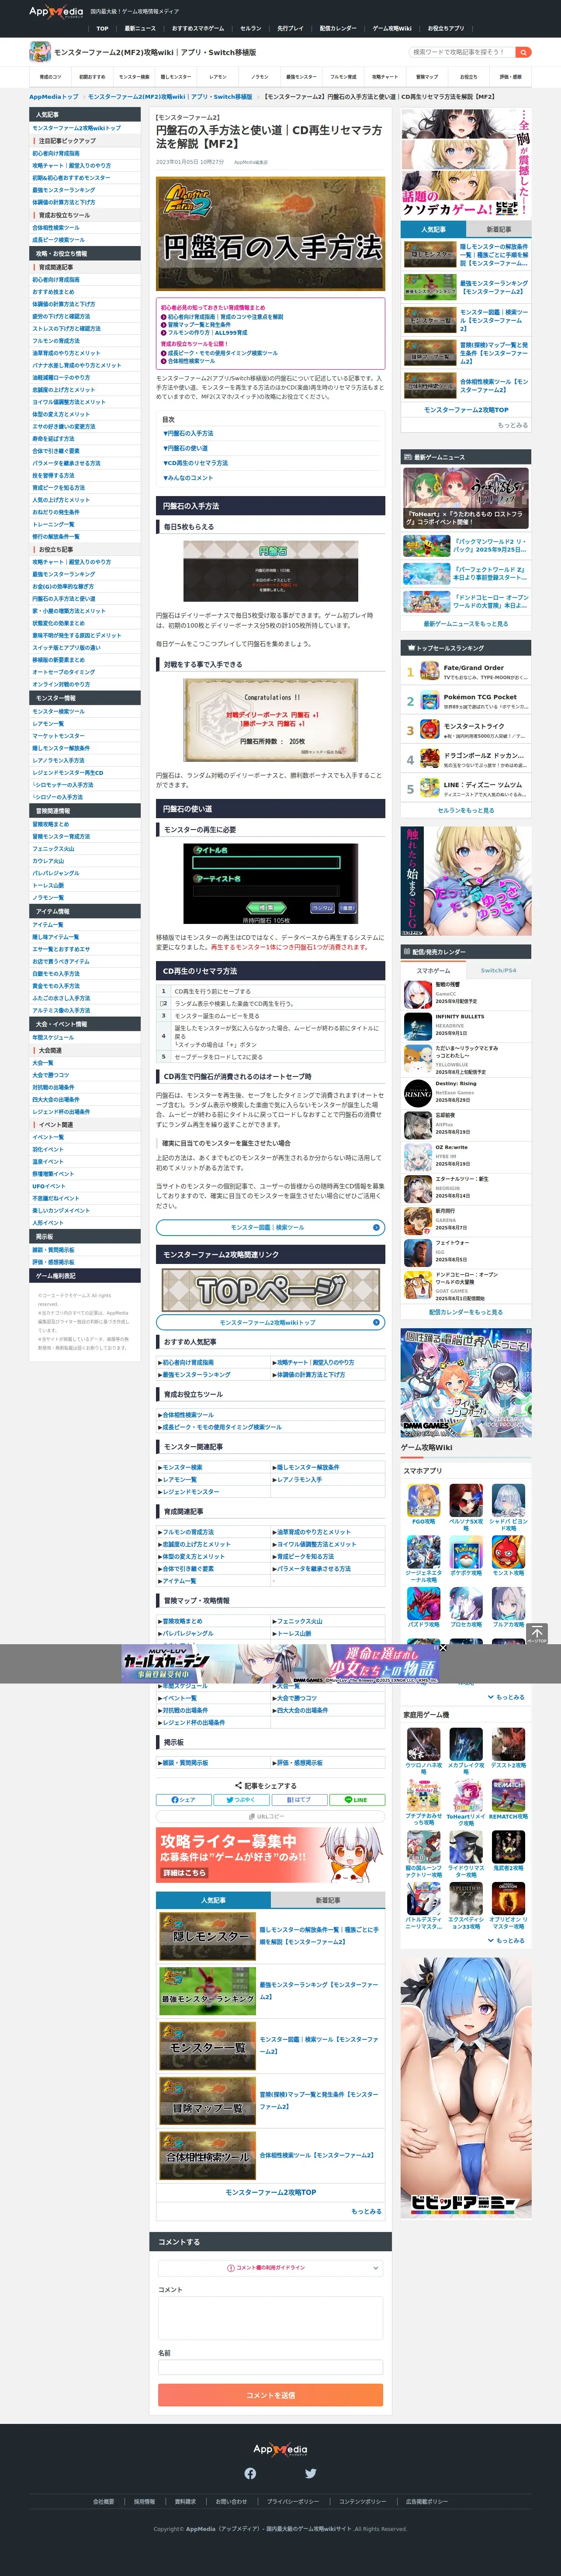Click the 名前 input field
561x2576 pixels.
270,2367
